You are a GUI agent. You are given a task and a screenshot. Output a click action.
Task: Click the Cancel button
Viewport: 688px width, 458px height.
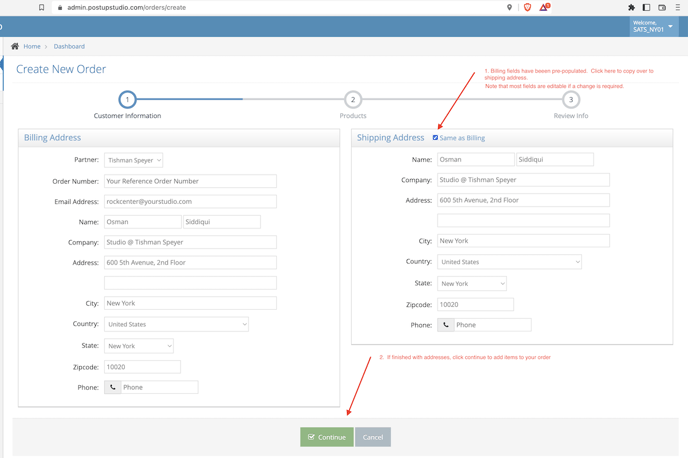pyautogui.click(x=373, y=437)
